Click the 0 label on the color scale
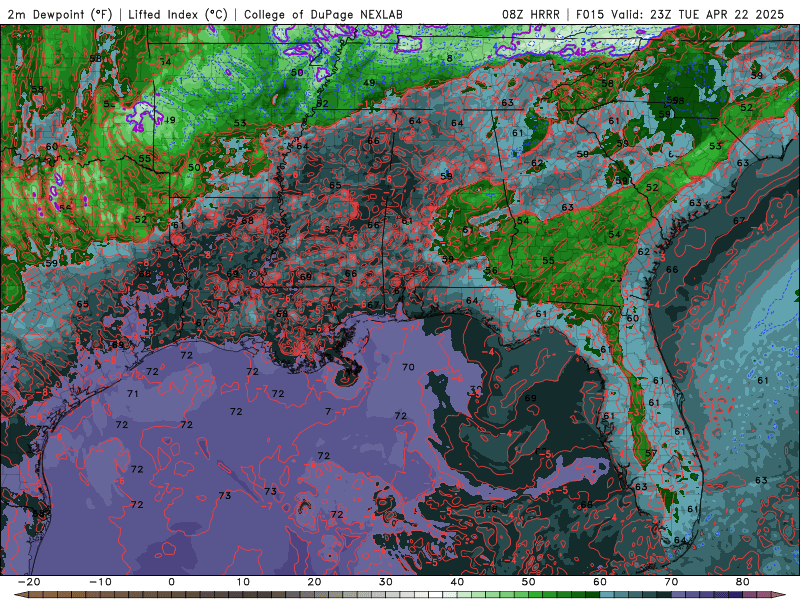 point(171,582)
